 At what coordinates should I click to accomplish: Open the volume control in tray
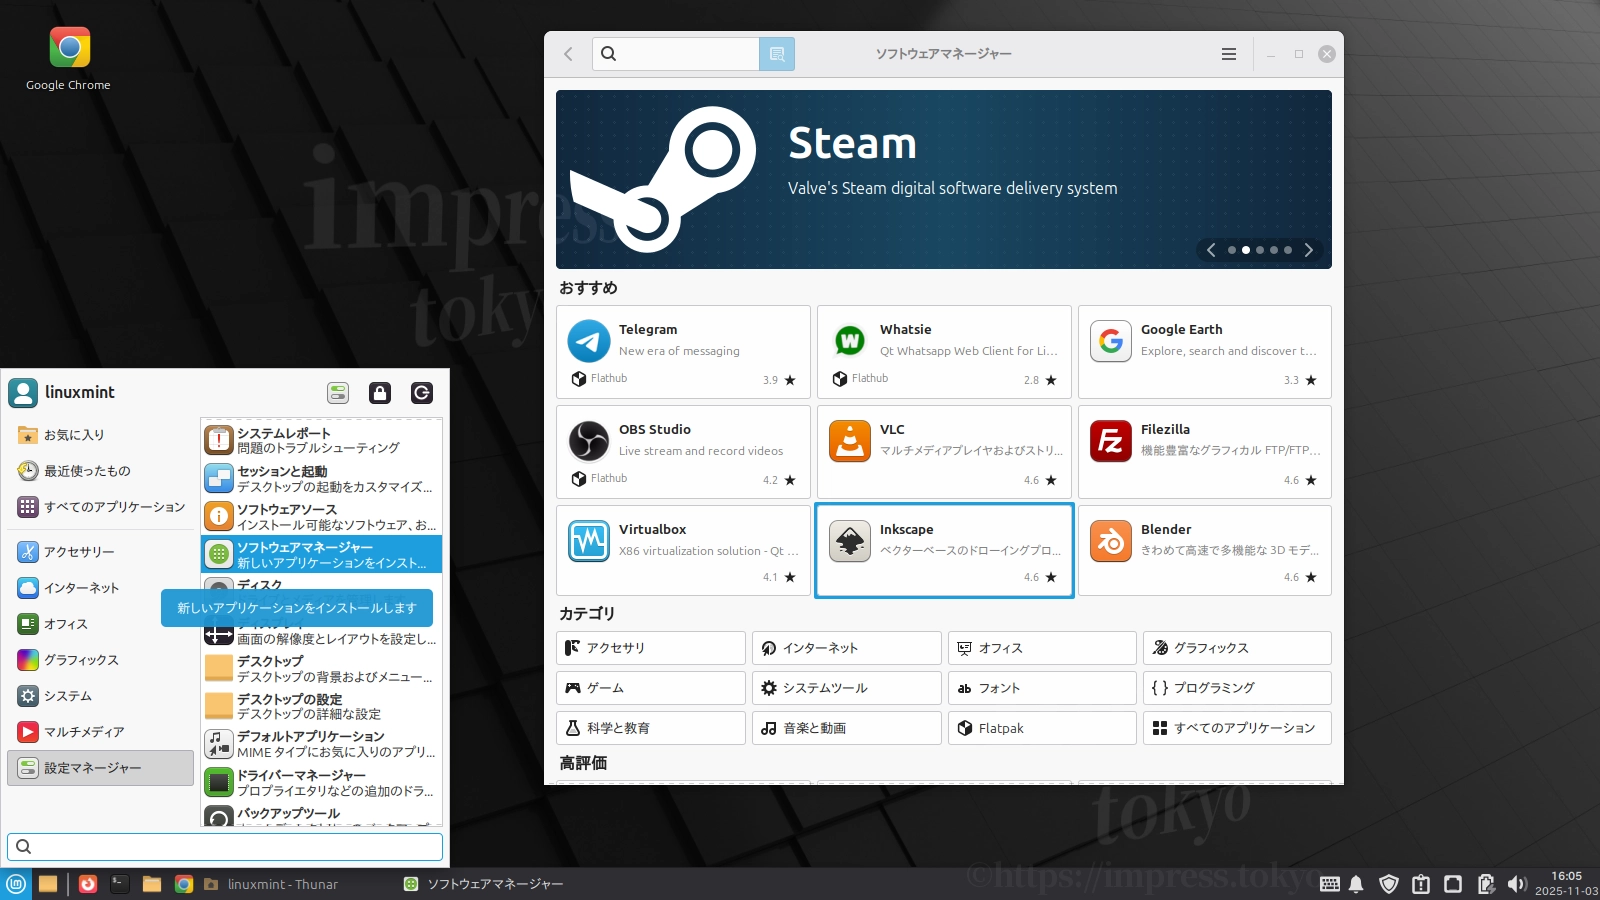point(1517,884)
